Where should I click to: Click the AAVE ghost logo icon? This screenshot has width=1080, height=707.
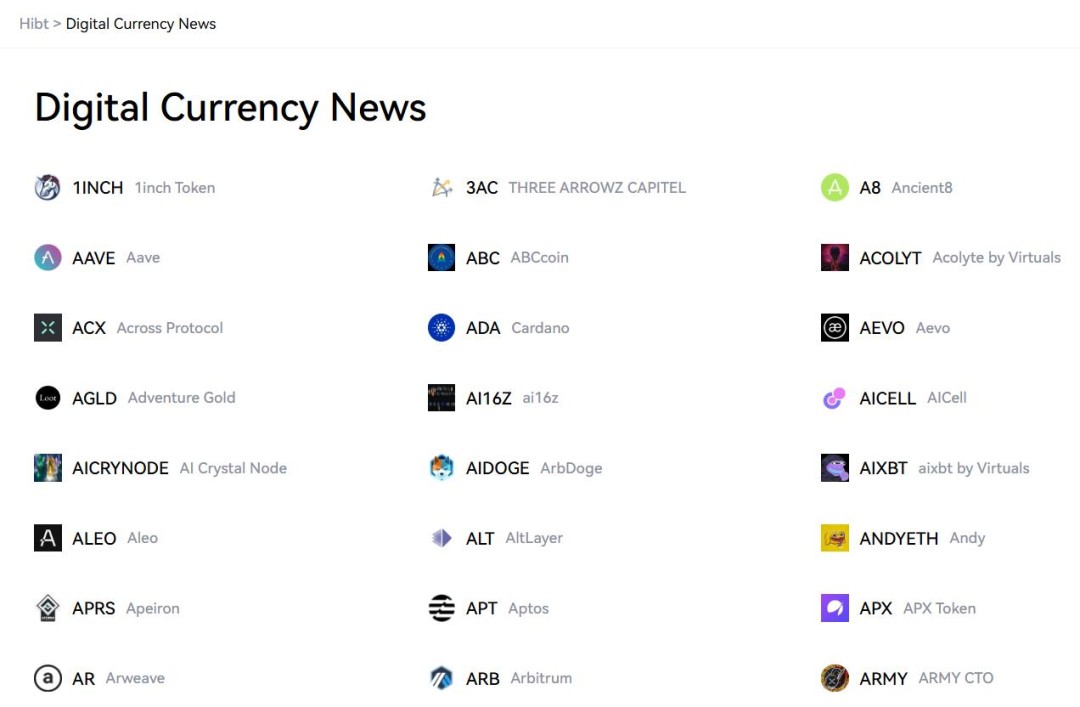(x=48, y=258)
